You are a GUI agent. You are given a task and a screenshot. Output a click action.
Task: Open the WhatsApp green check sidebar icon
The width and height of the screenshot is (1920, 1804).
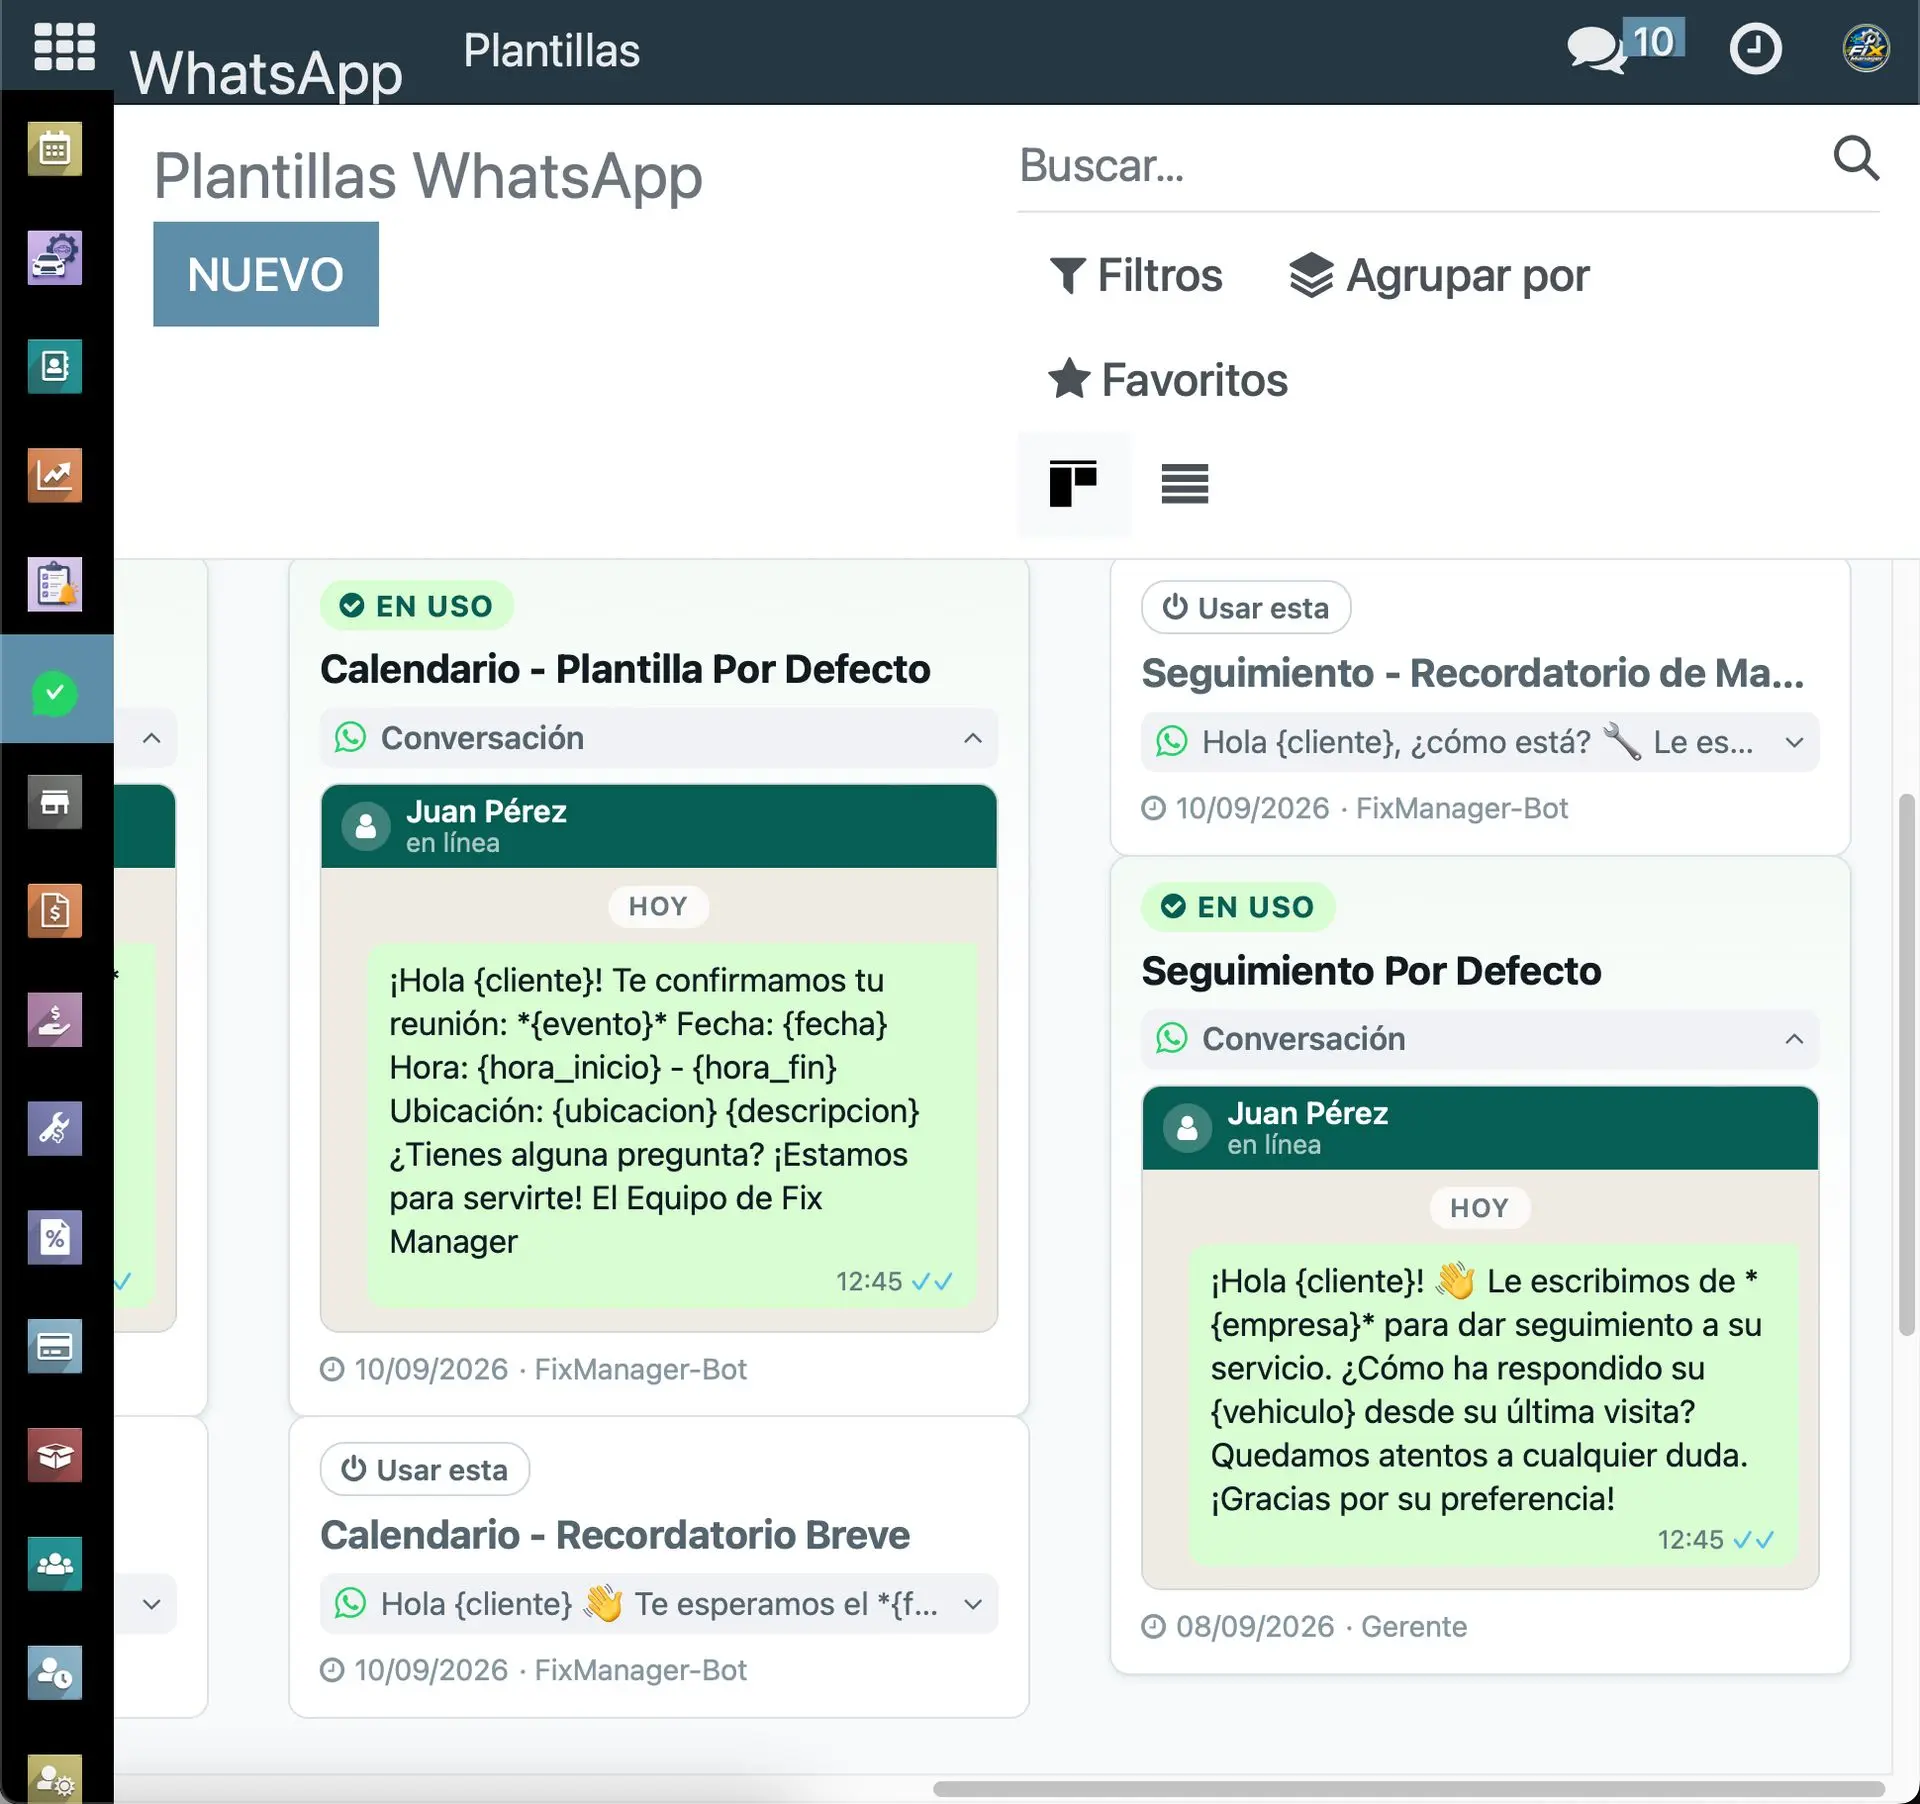point(55,693)
